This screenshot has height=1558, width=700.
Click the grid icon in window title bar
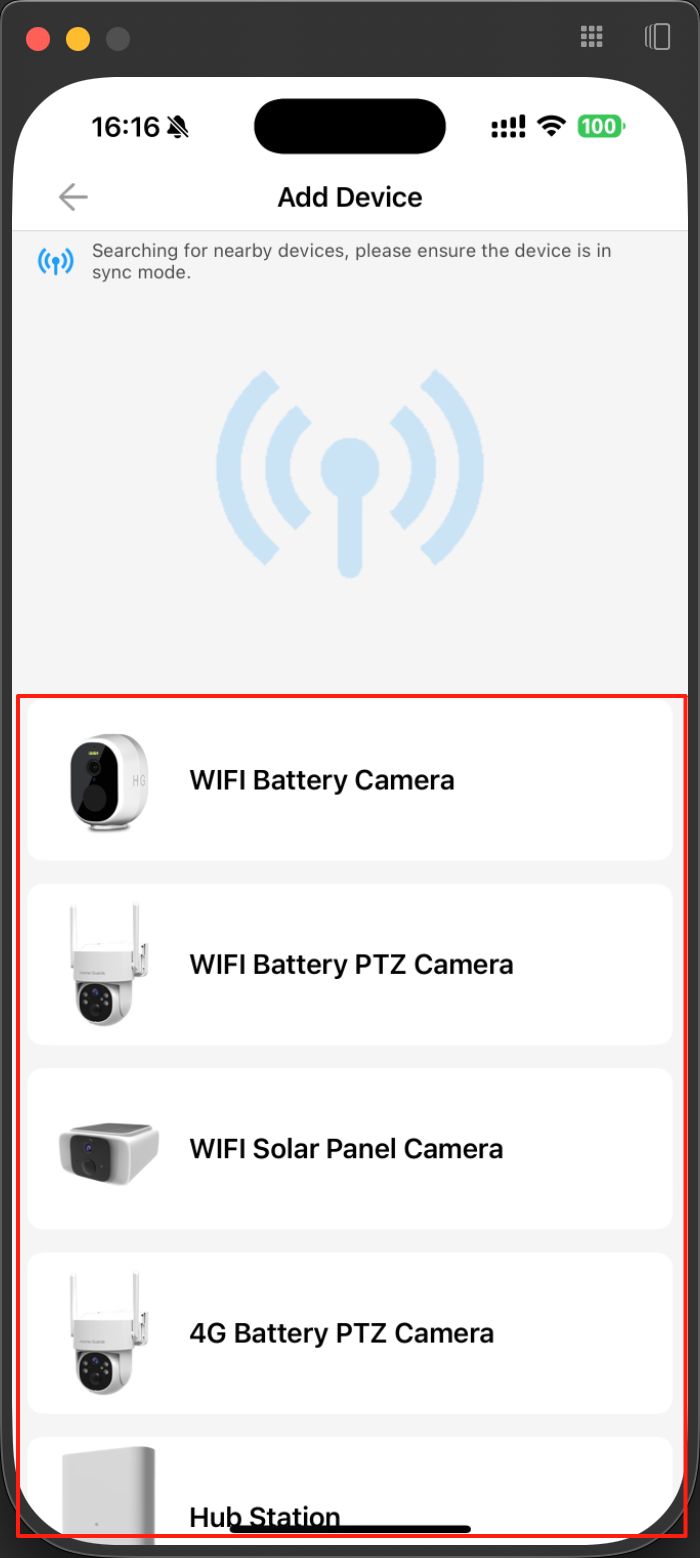[x=592, y=38]
